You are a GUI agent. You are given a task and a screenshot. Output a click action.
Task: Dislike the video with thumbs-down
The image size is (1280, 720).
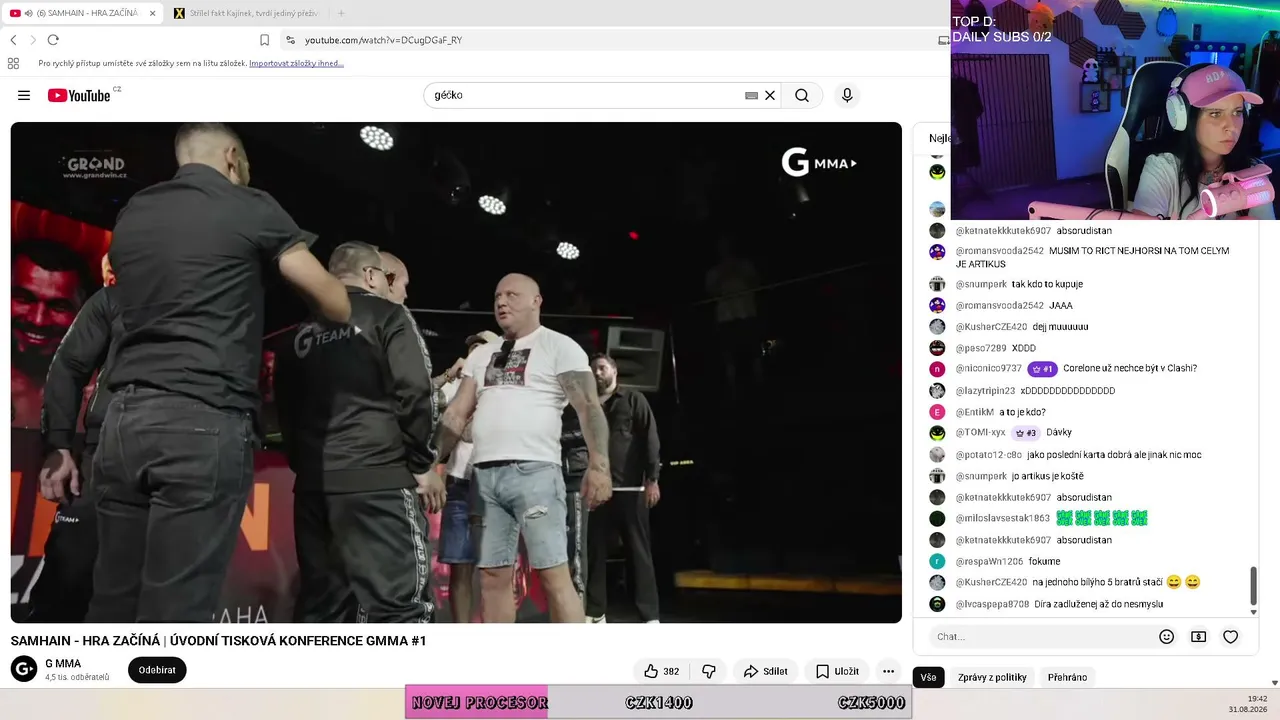709,671
